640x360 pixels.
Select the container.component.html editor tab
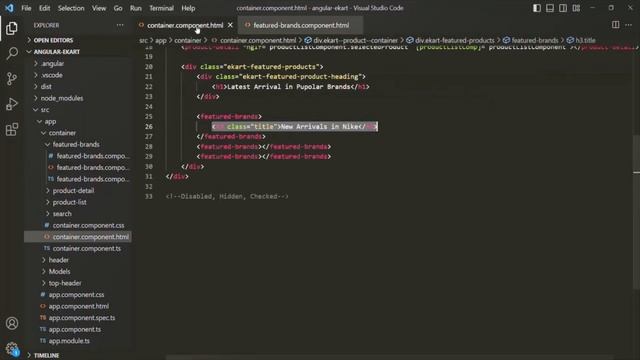pyautogui.click(x=185, y=25)
